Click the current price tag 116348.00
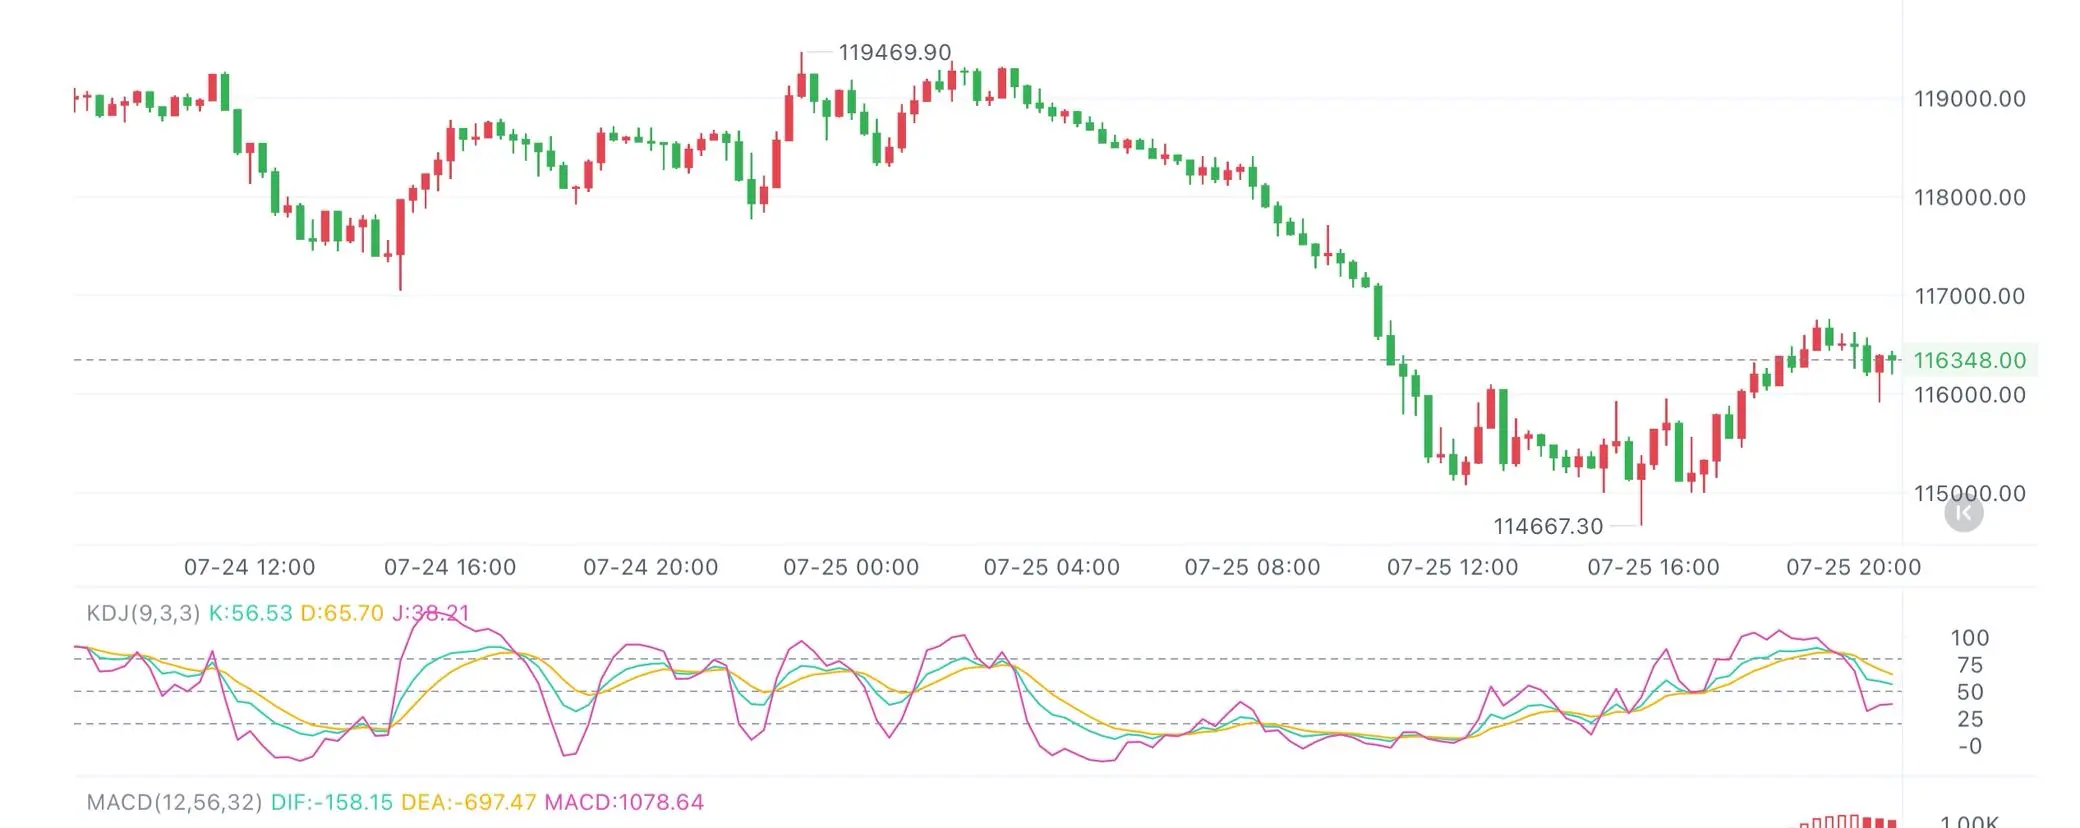 [x=1969, y=360]
